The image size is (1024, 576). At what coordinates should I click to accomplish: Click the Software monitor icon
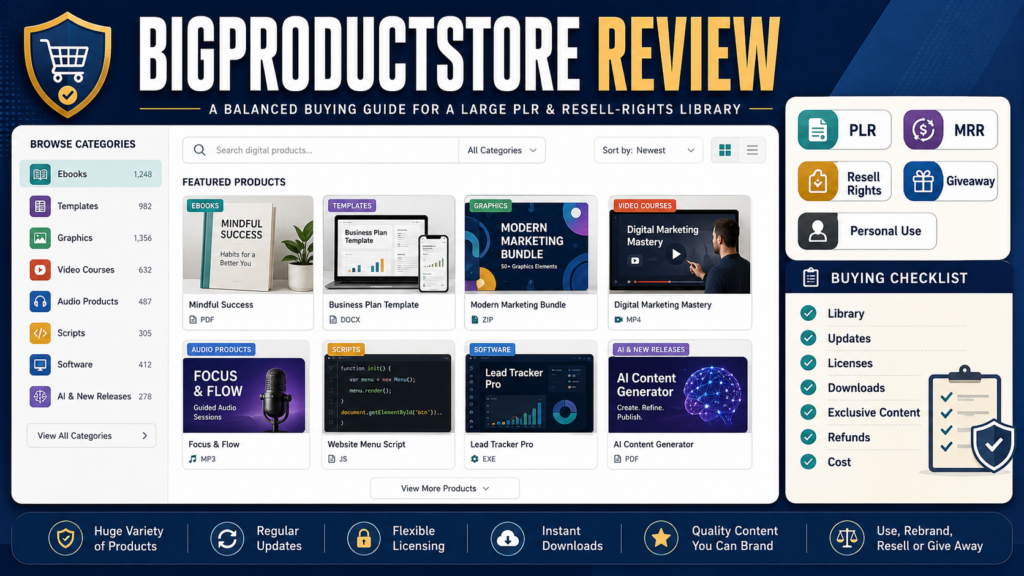click(x=40, y=365)
